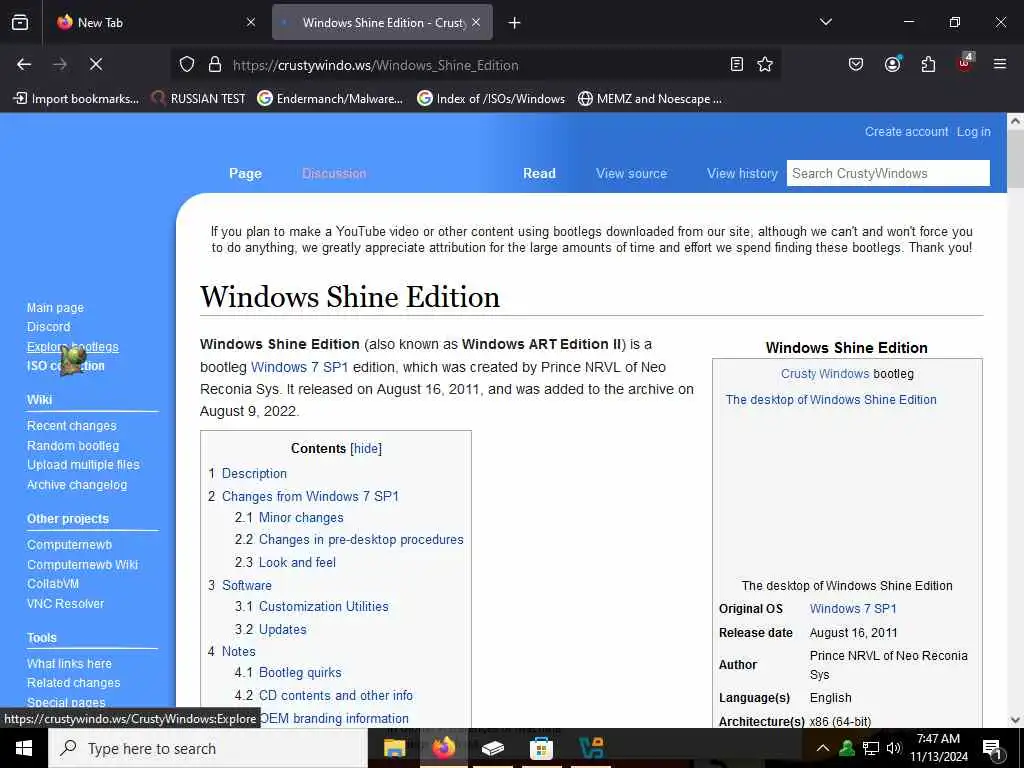Open What links here link
Viewport: 1024px width, 768px height.
coord(69,664)
